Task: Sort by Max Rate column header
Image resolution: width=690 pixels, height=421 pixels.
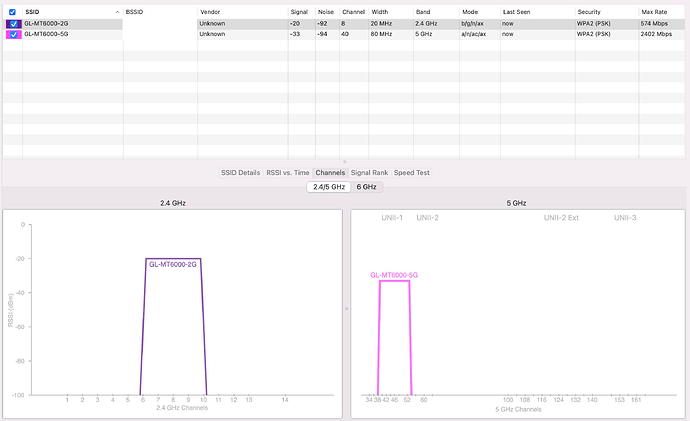Action: [x=654, y=12]
